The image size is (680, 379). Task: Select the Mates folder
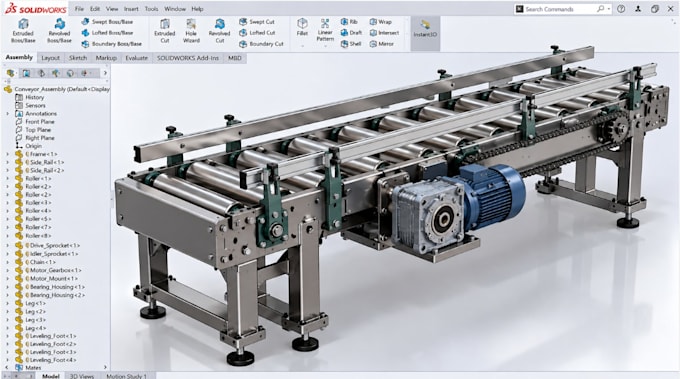tap(29, 368)
